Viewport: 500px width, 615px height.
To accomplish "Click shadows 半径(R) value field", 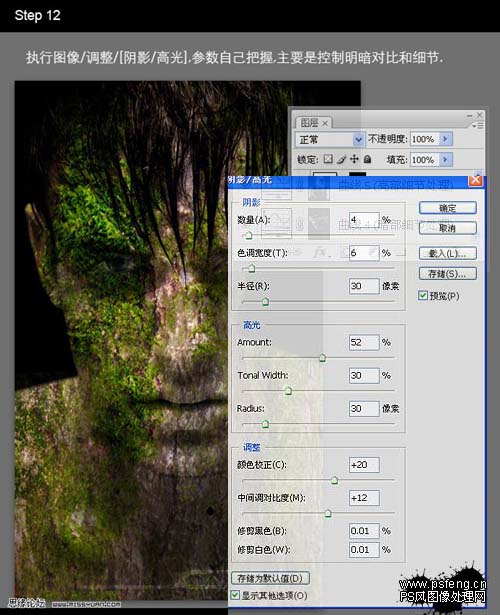I will [364, 286].
